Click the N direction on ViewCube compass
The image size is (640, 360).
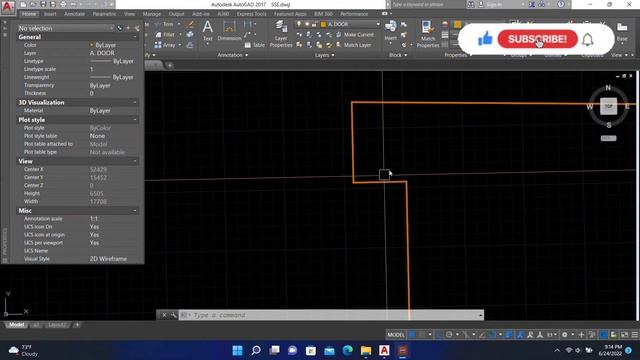[x=608, y=87]
